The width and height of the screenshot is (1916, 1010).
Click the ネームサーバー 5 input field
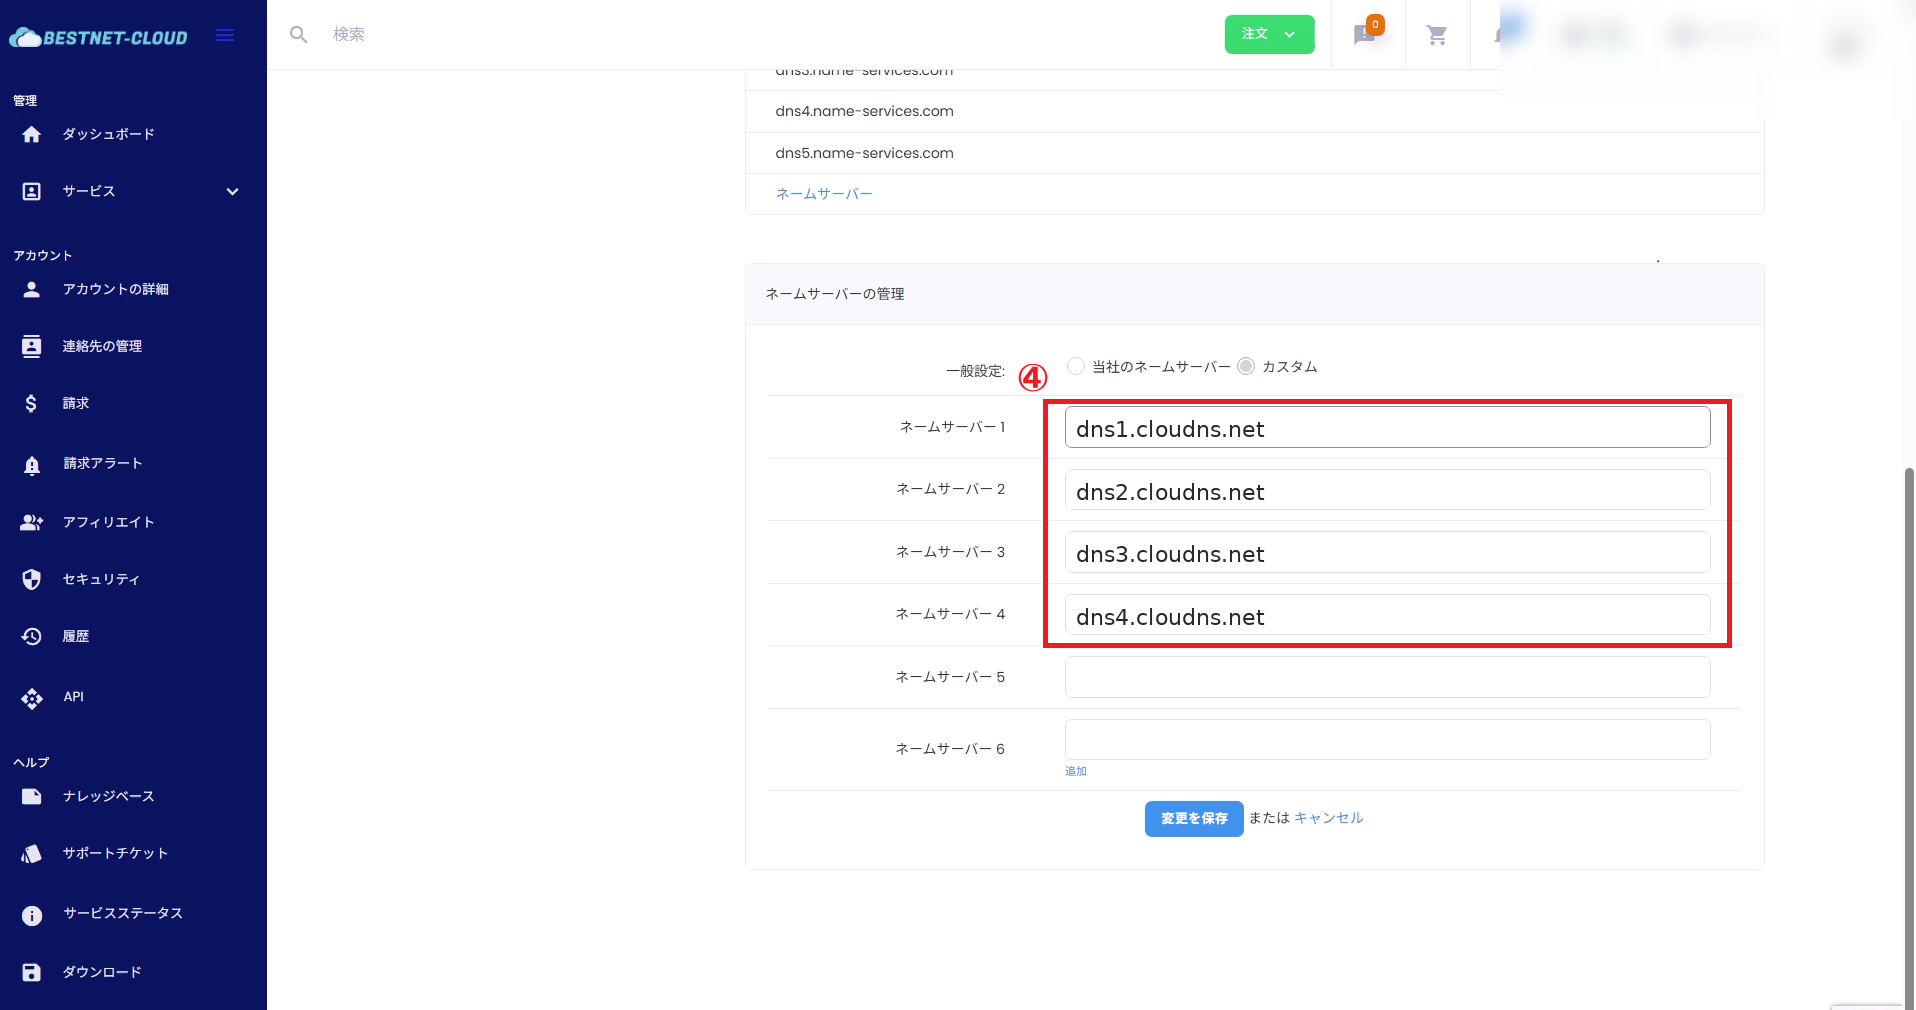pos(1387,677)
